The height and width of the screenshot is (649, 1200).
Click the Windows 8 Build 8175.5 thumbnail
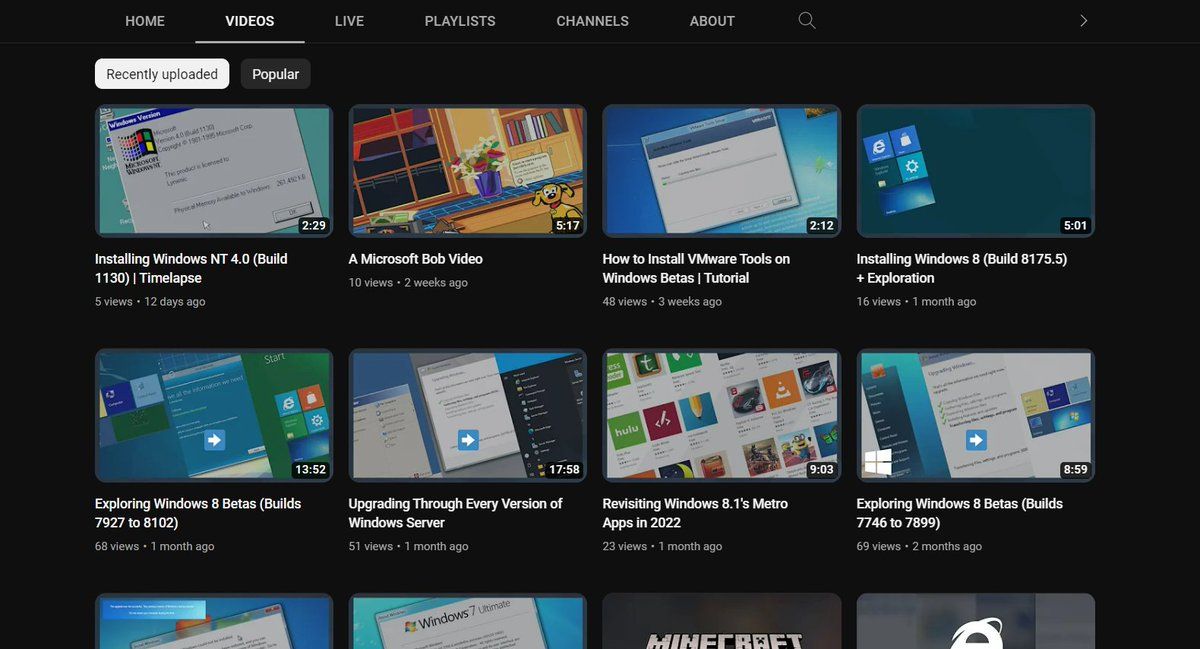click(x=975, y=170)
